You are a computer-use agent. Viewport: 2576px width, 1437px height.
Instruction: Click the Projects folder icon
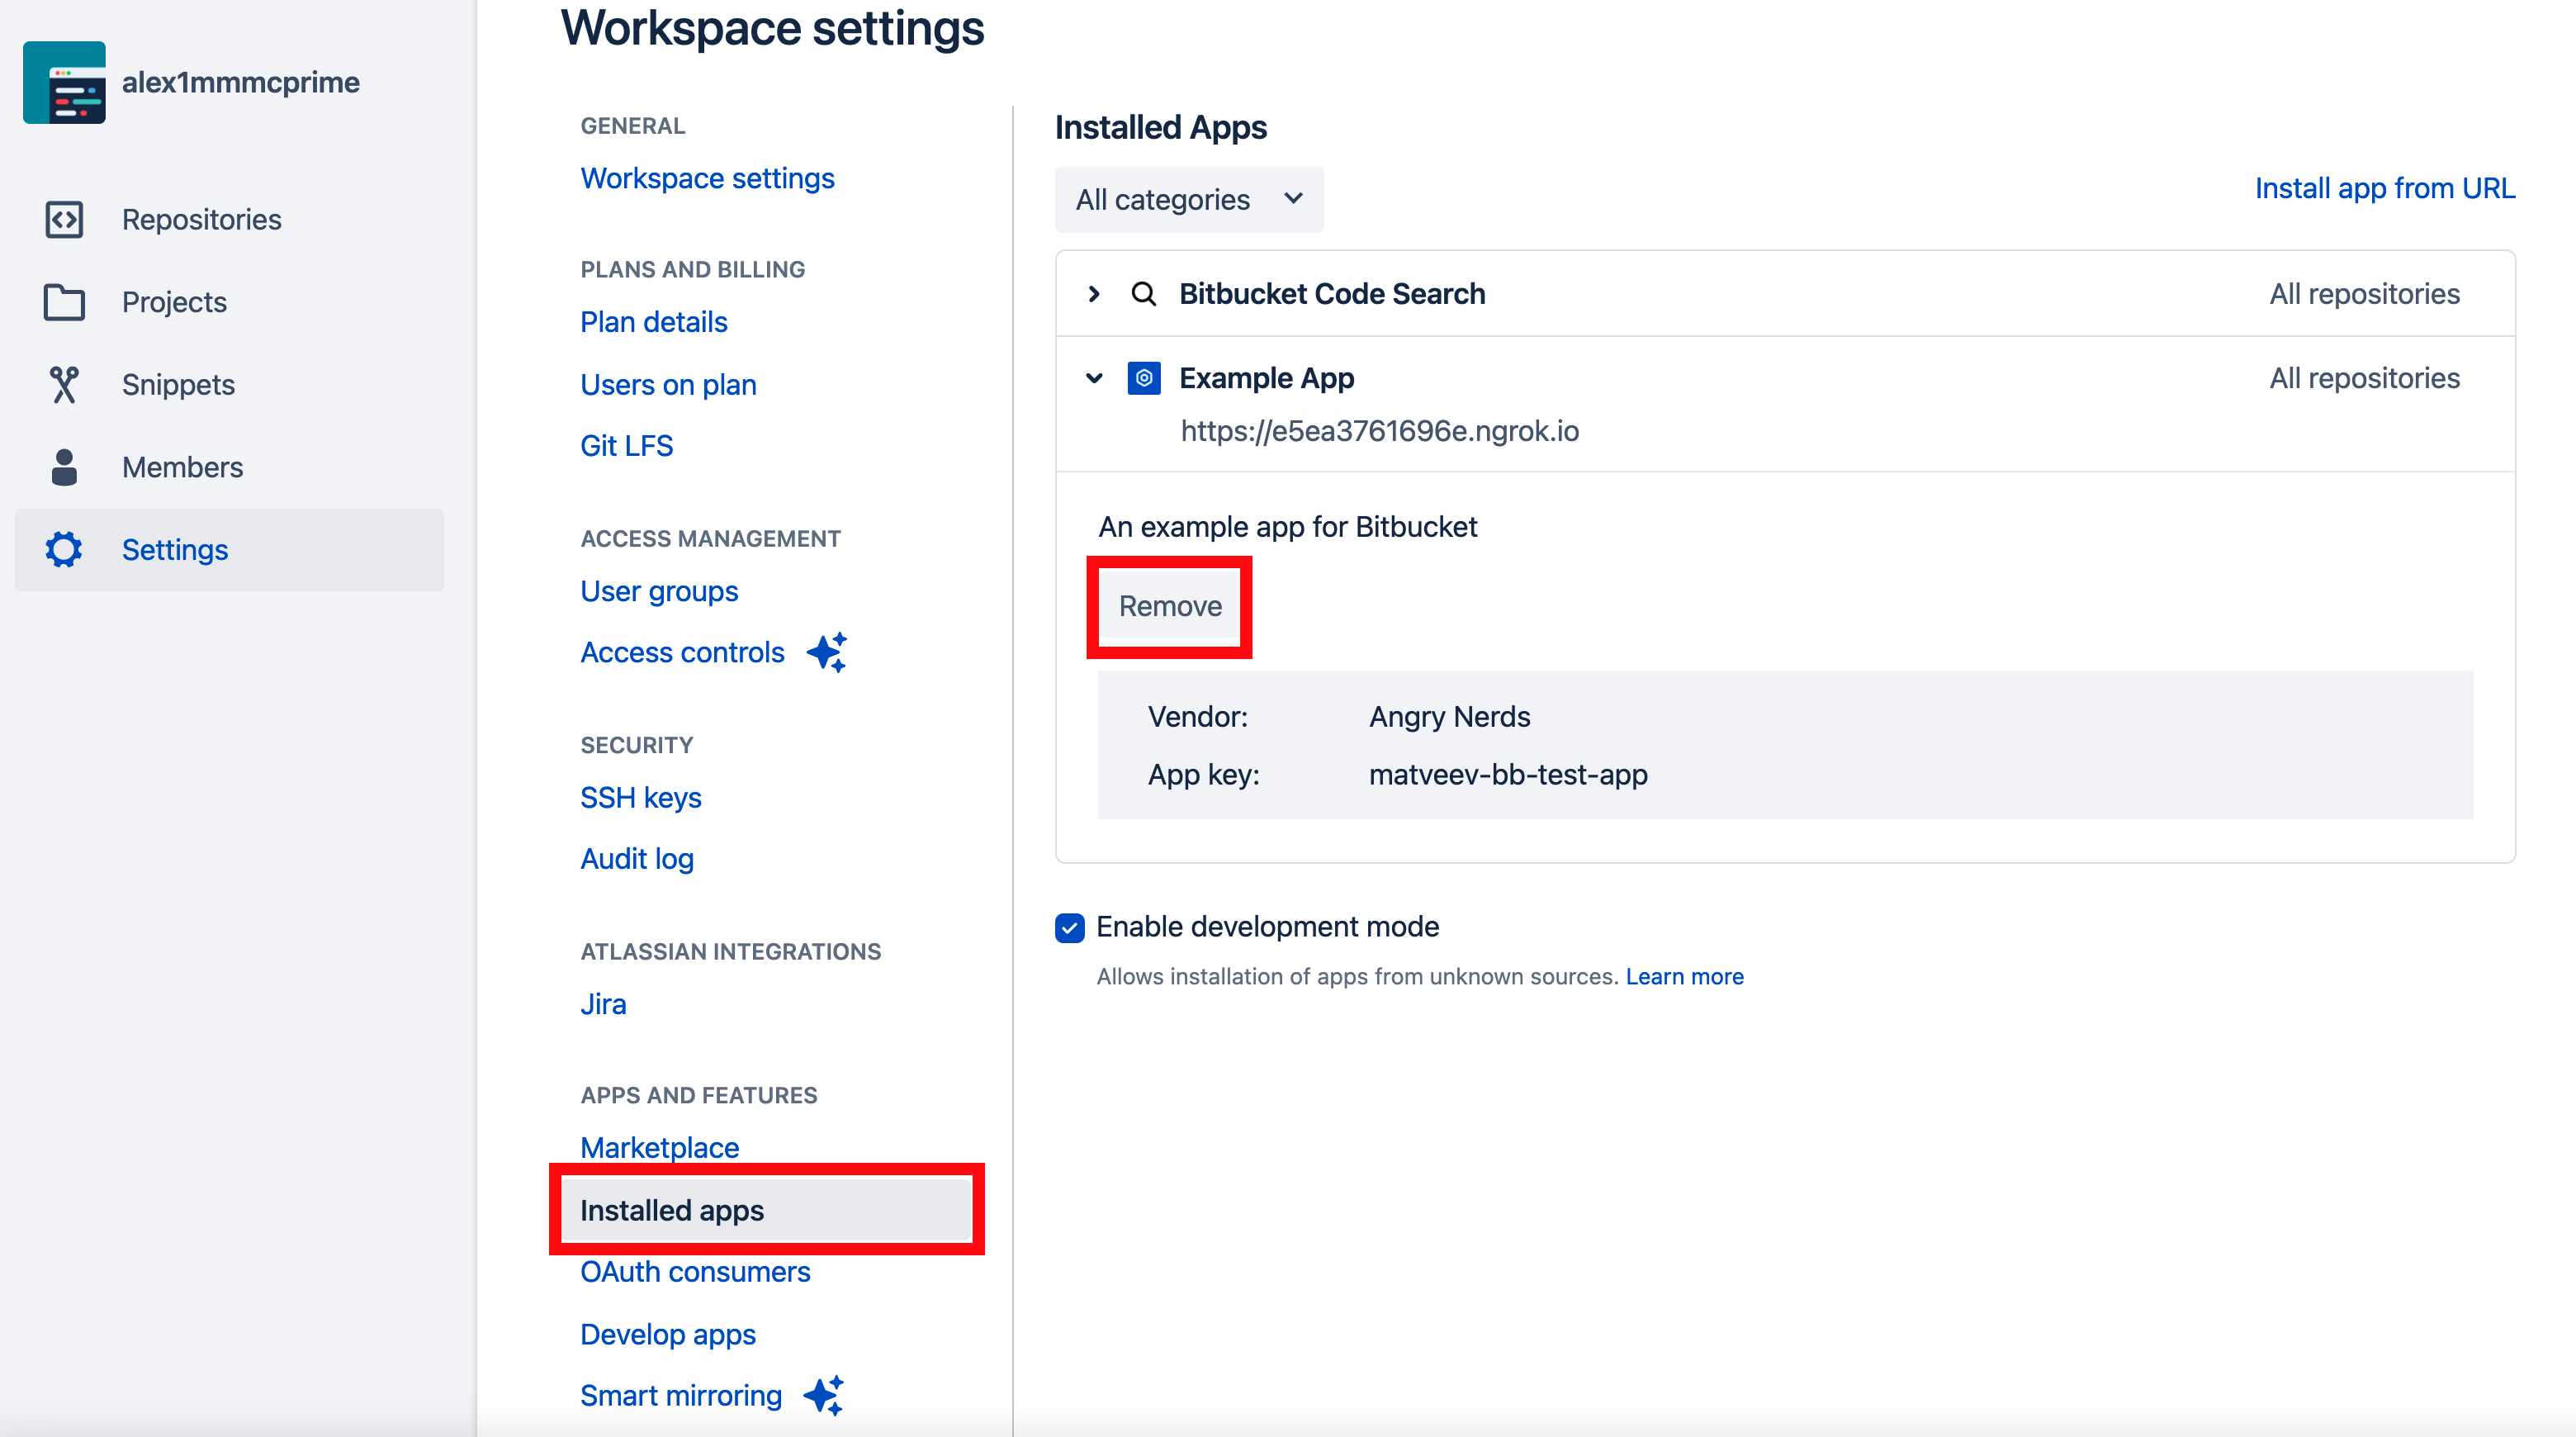click(x=64, y=302)
